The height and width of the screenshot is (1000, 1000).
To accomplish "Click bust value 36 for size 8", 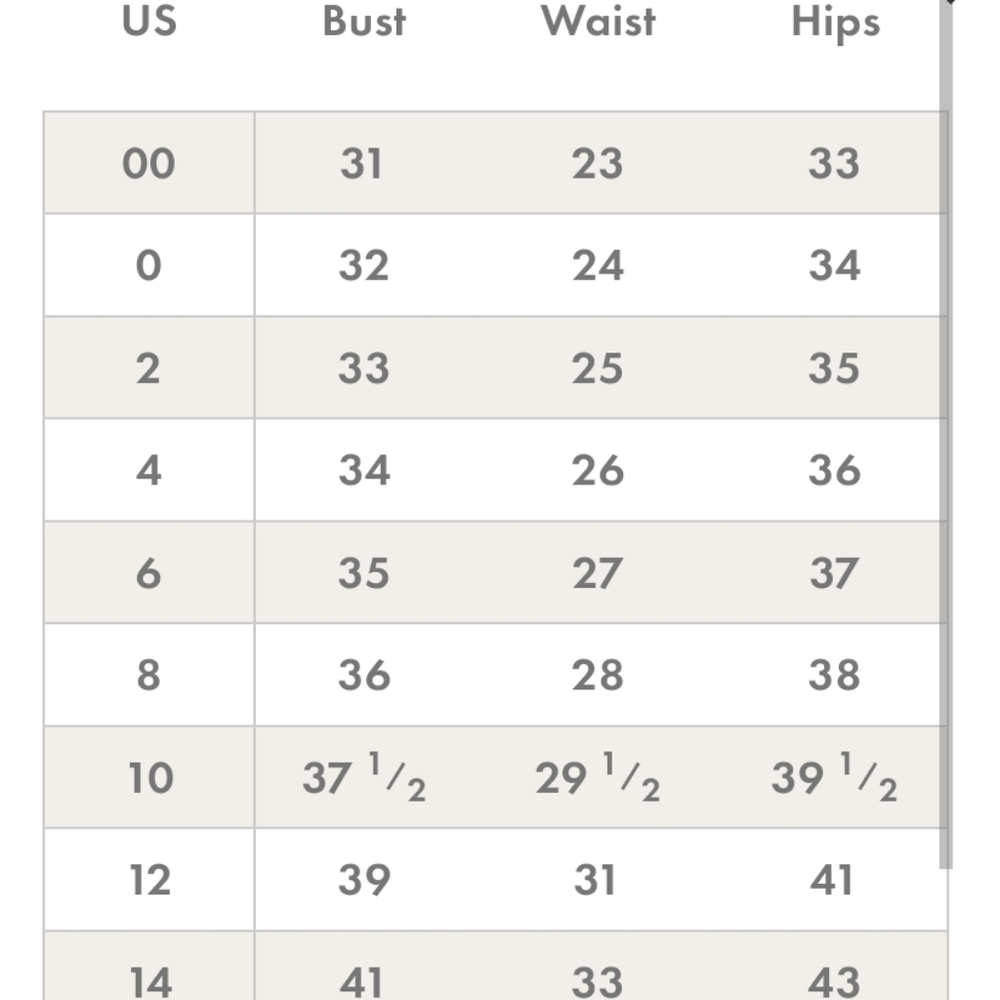I will pyautogui.click(x=364, y=675).
